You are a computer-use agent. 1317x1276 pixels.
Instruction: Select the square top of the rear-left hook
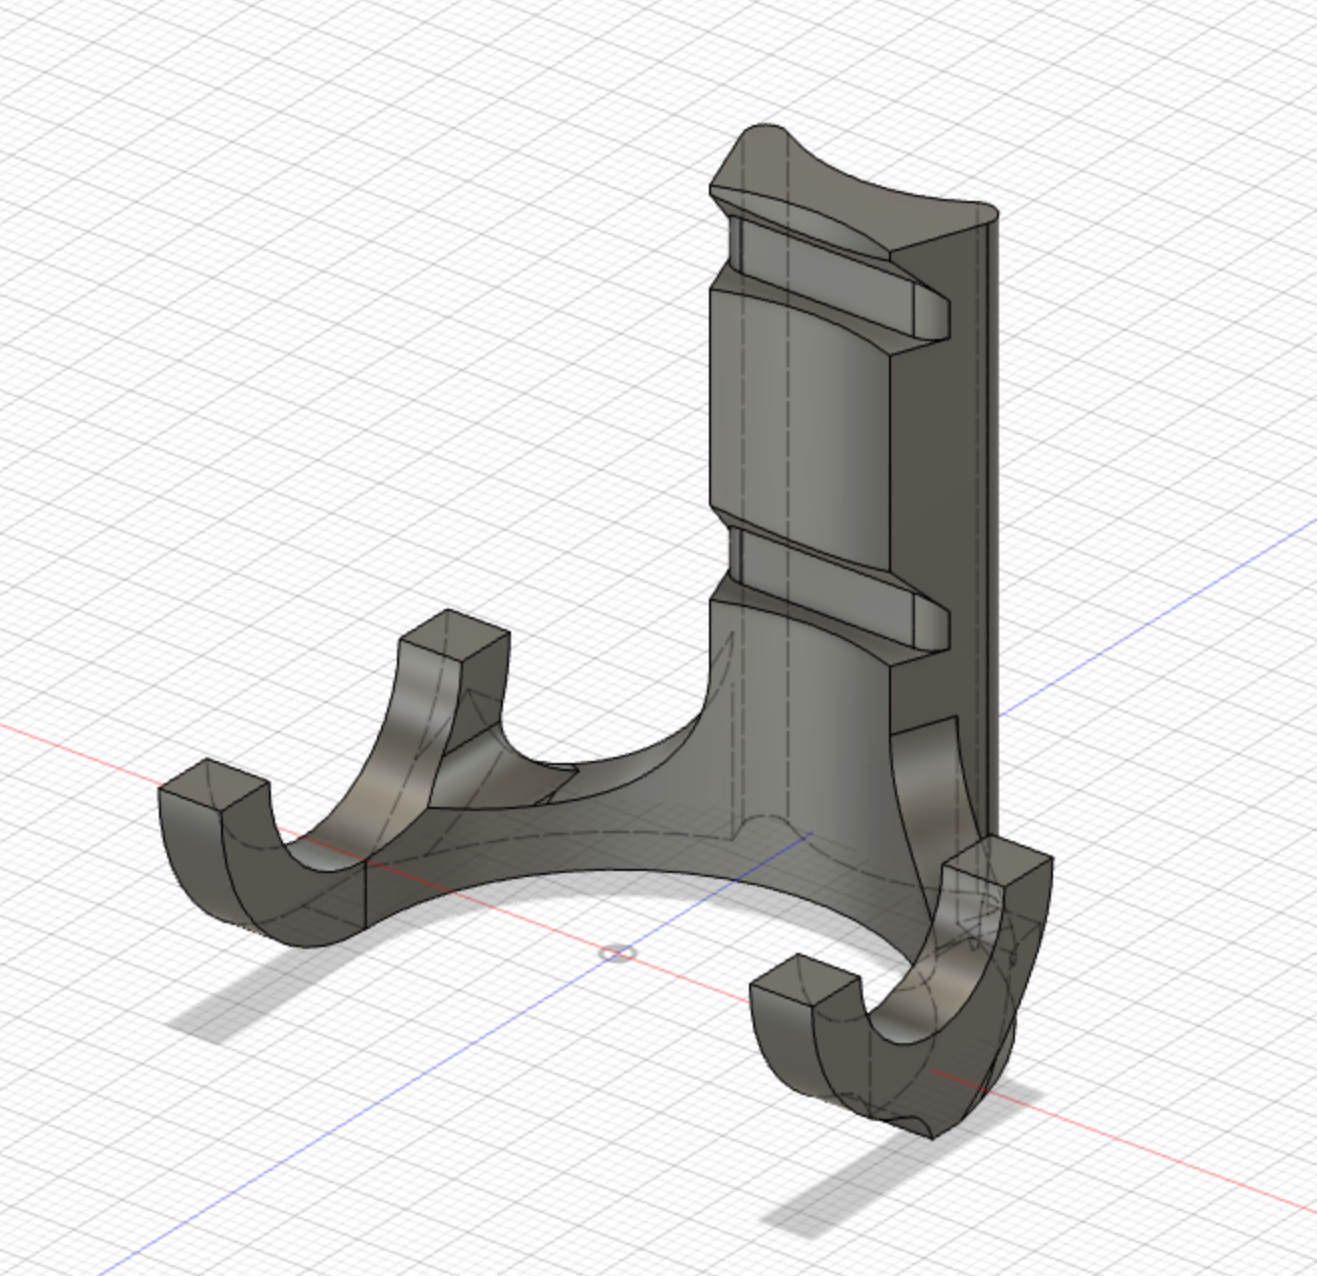pyautogui.click(x=455, y=634)
